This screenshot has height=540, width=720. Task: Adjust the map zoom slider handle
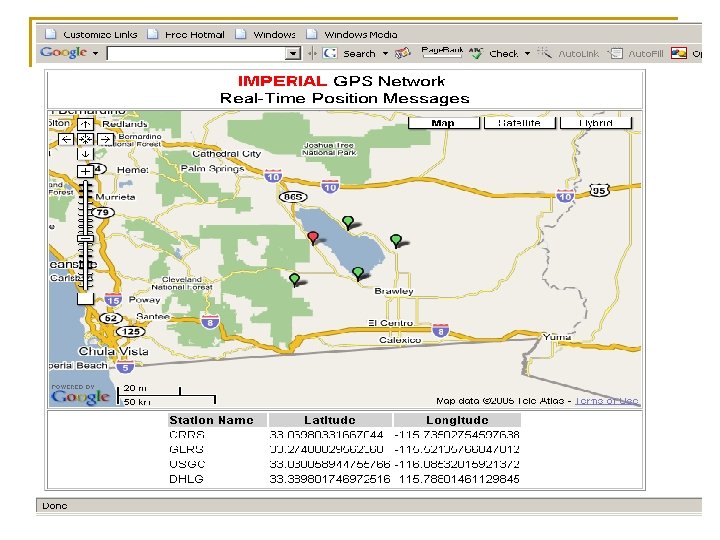(85, 238)
